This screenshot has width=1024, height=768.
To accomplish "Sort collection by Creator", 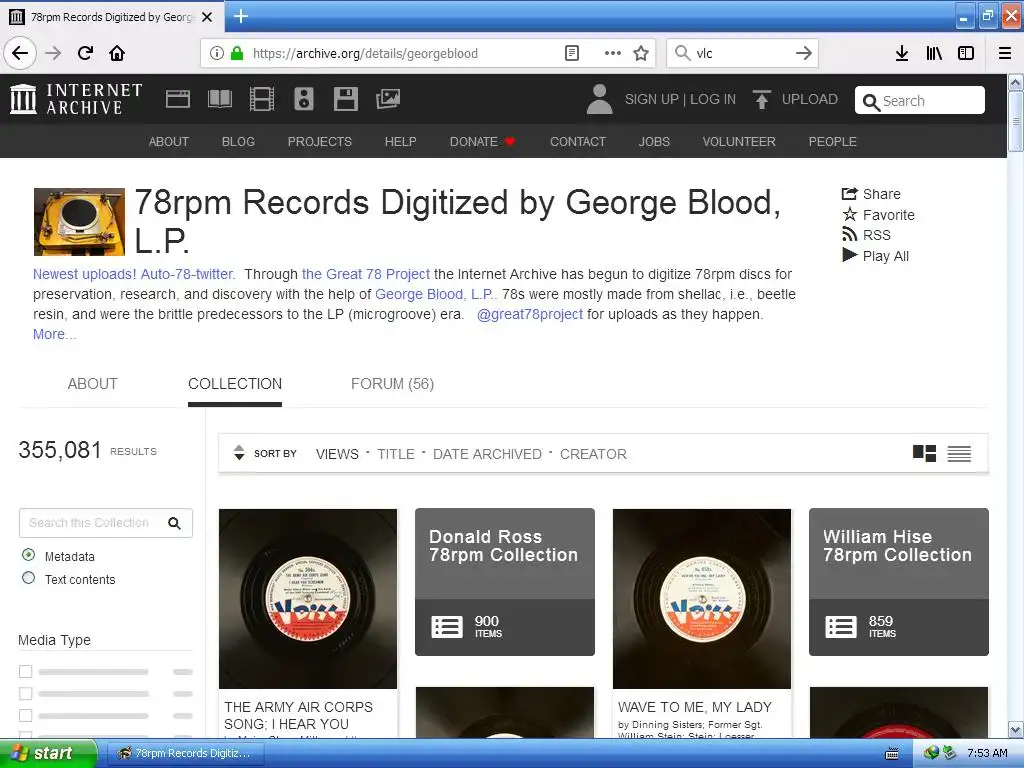I will [x=593, y=454].
